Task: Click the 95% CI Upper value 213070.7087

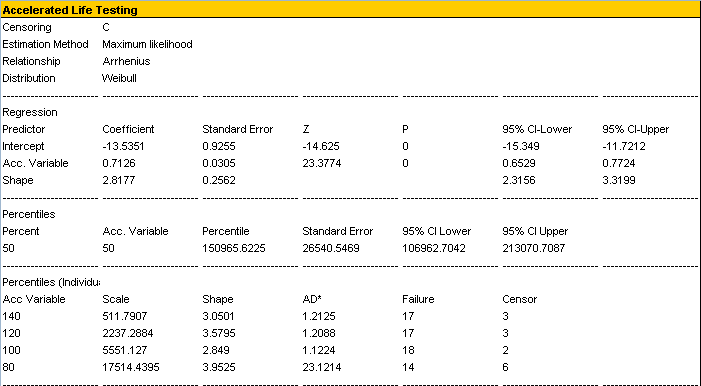Action: [x=534, y=248]
